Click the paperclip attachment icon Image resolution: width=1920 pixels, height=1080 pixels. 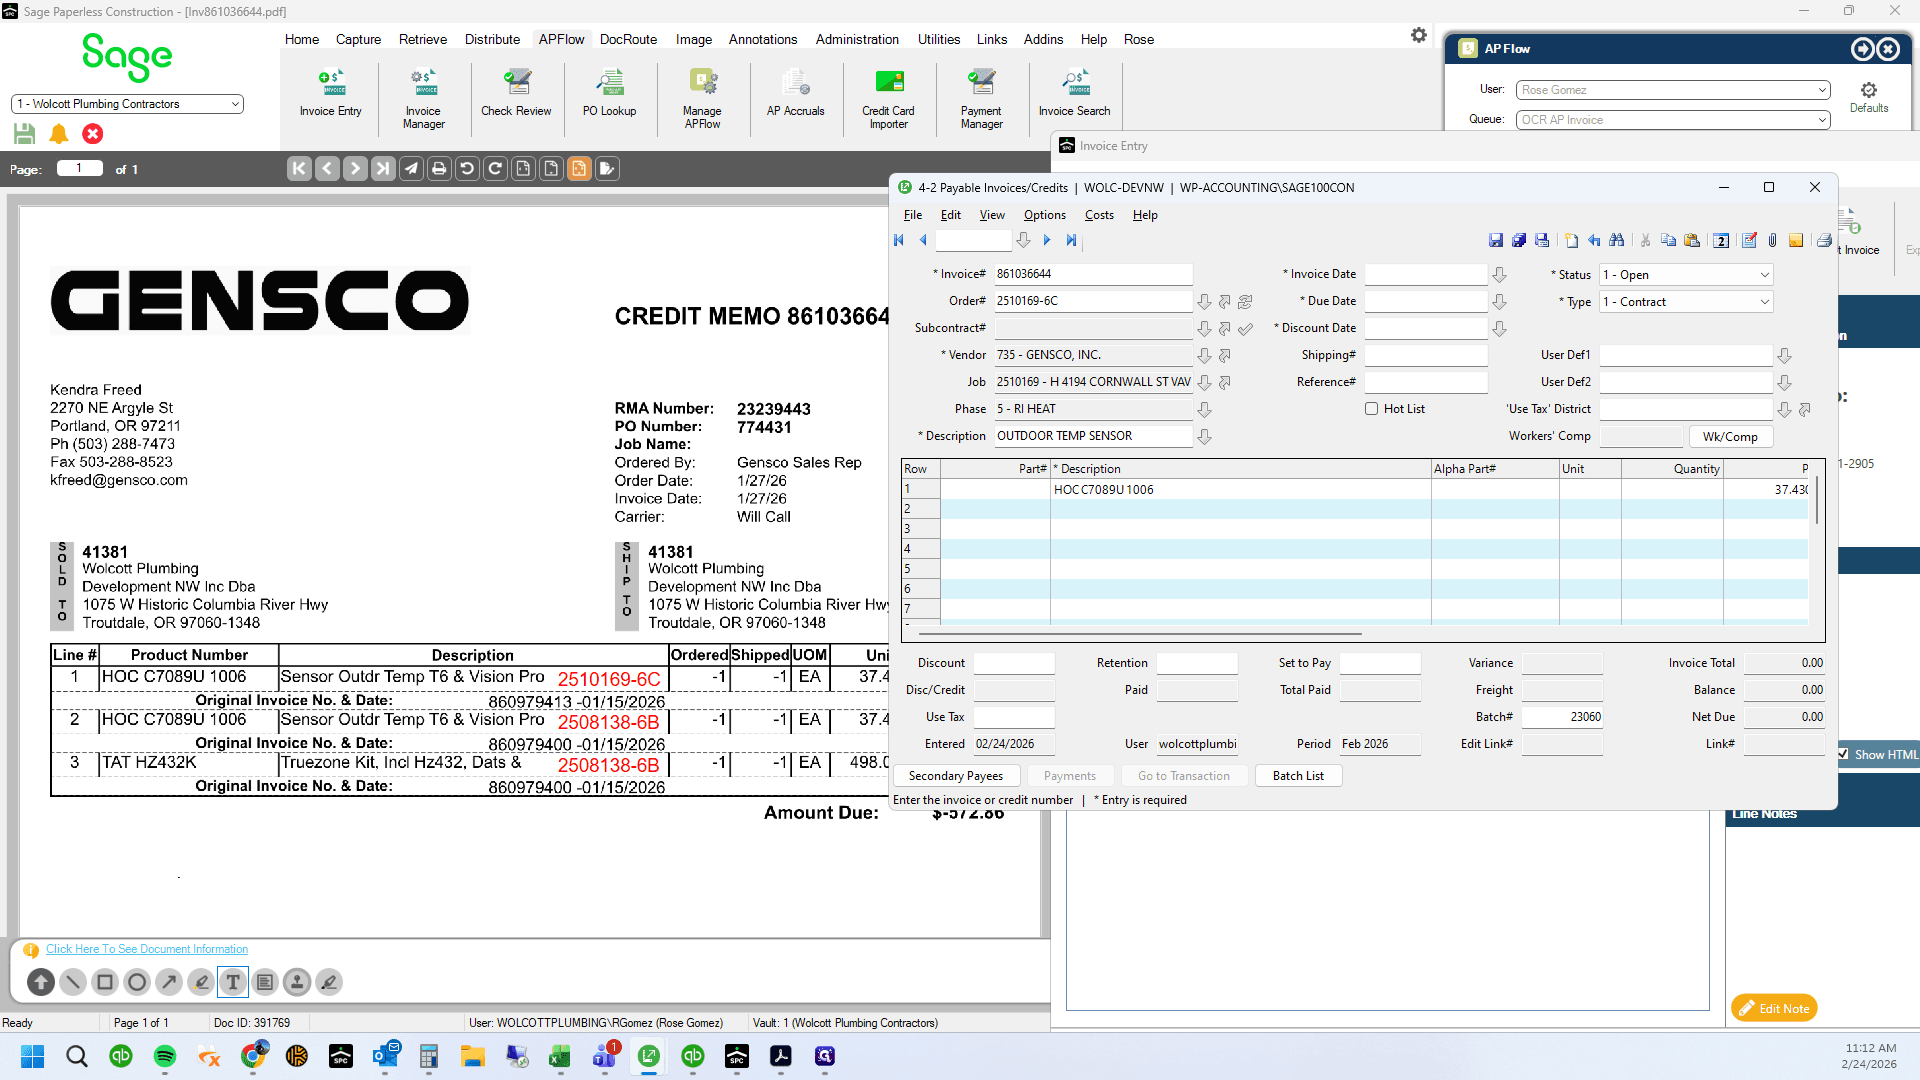[1772, 240]
